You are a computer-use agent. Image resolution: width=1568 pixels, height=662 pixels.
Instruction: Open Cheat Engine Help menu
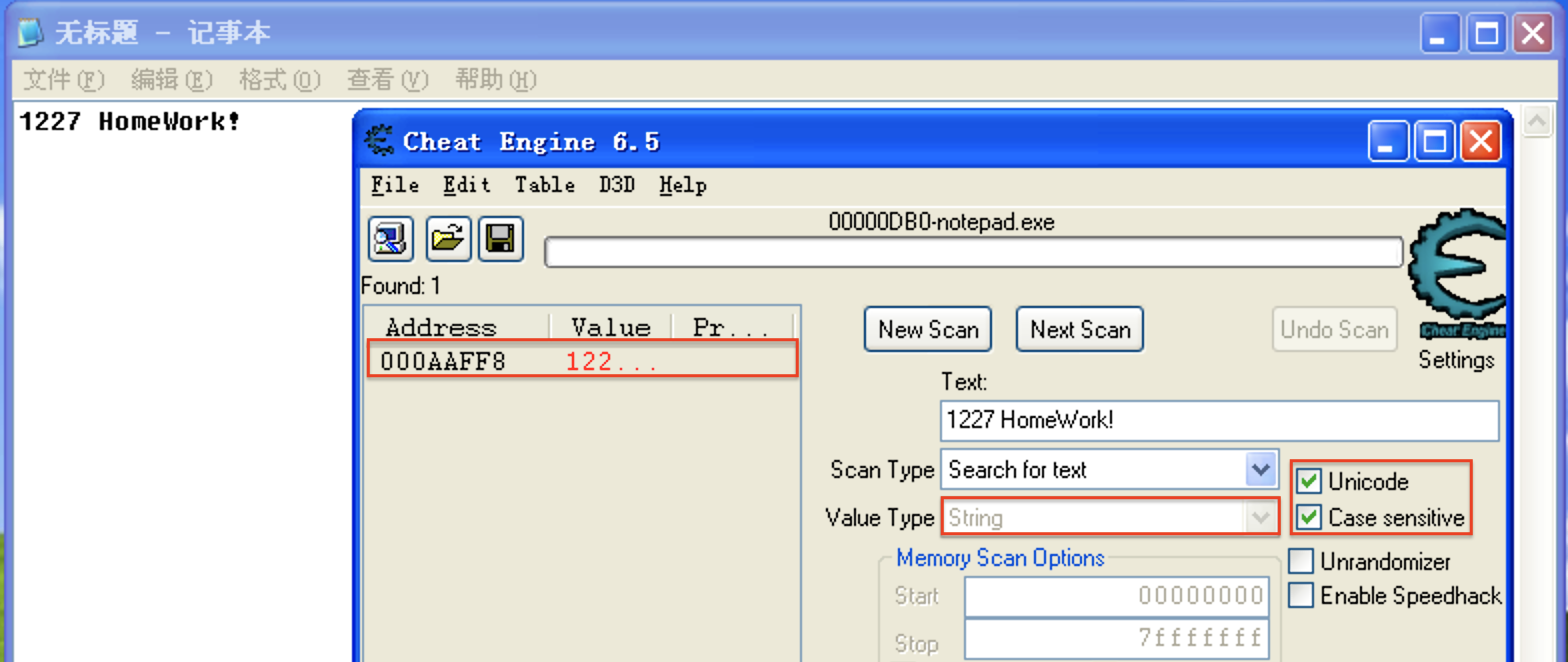tap(683, 185)
